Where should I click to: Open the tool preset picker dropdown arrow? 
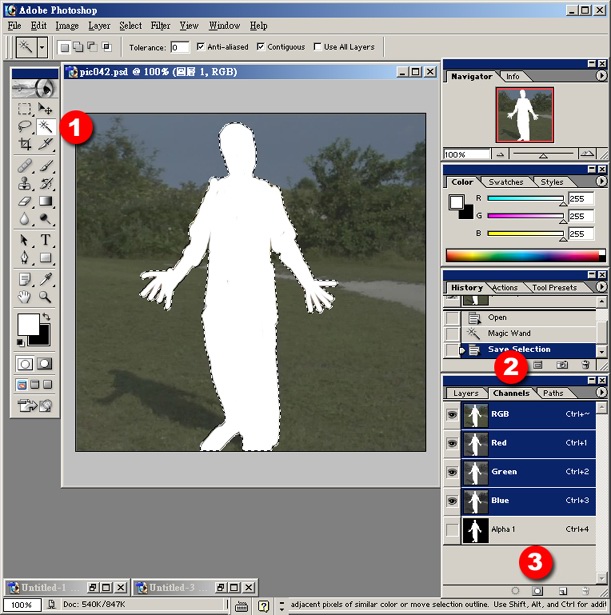[x=42, y=47]
